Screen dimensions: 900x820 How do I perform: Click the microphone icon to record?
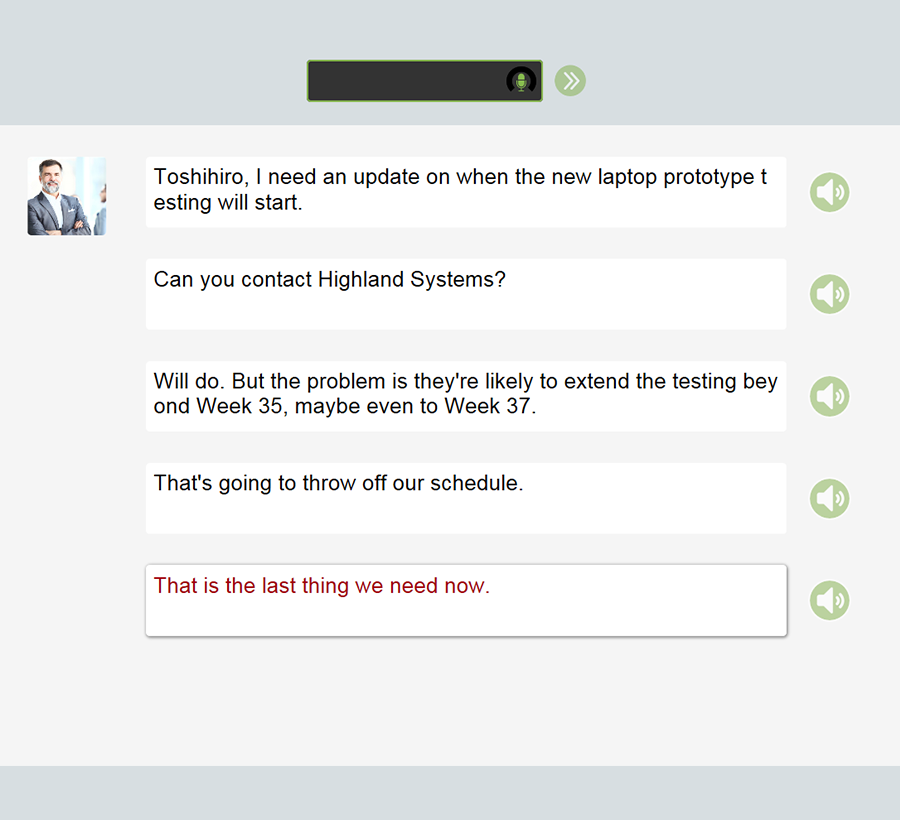521,81
